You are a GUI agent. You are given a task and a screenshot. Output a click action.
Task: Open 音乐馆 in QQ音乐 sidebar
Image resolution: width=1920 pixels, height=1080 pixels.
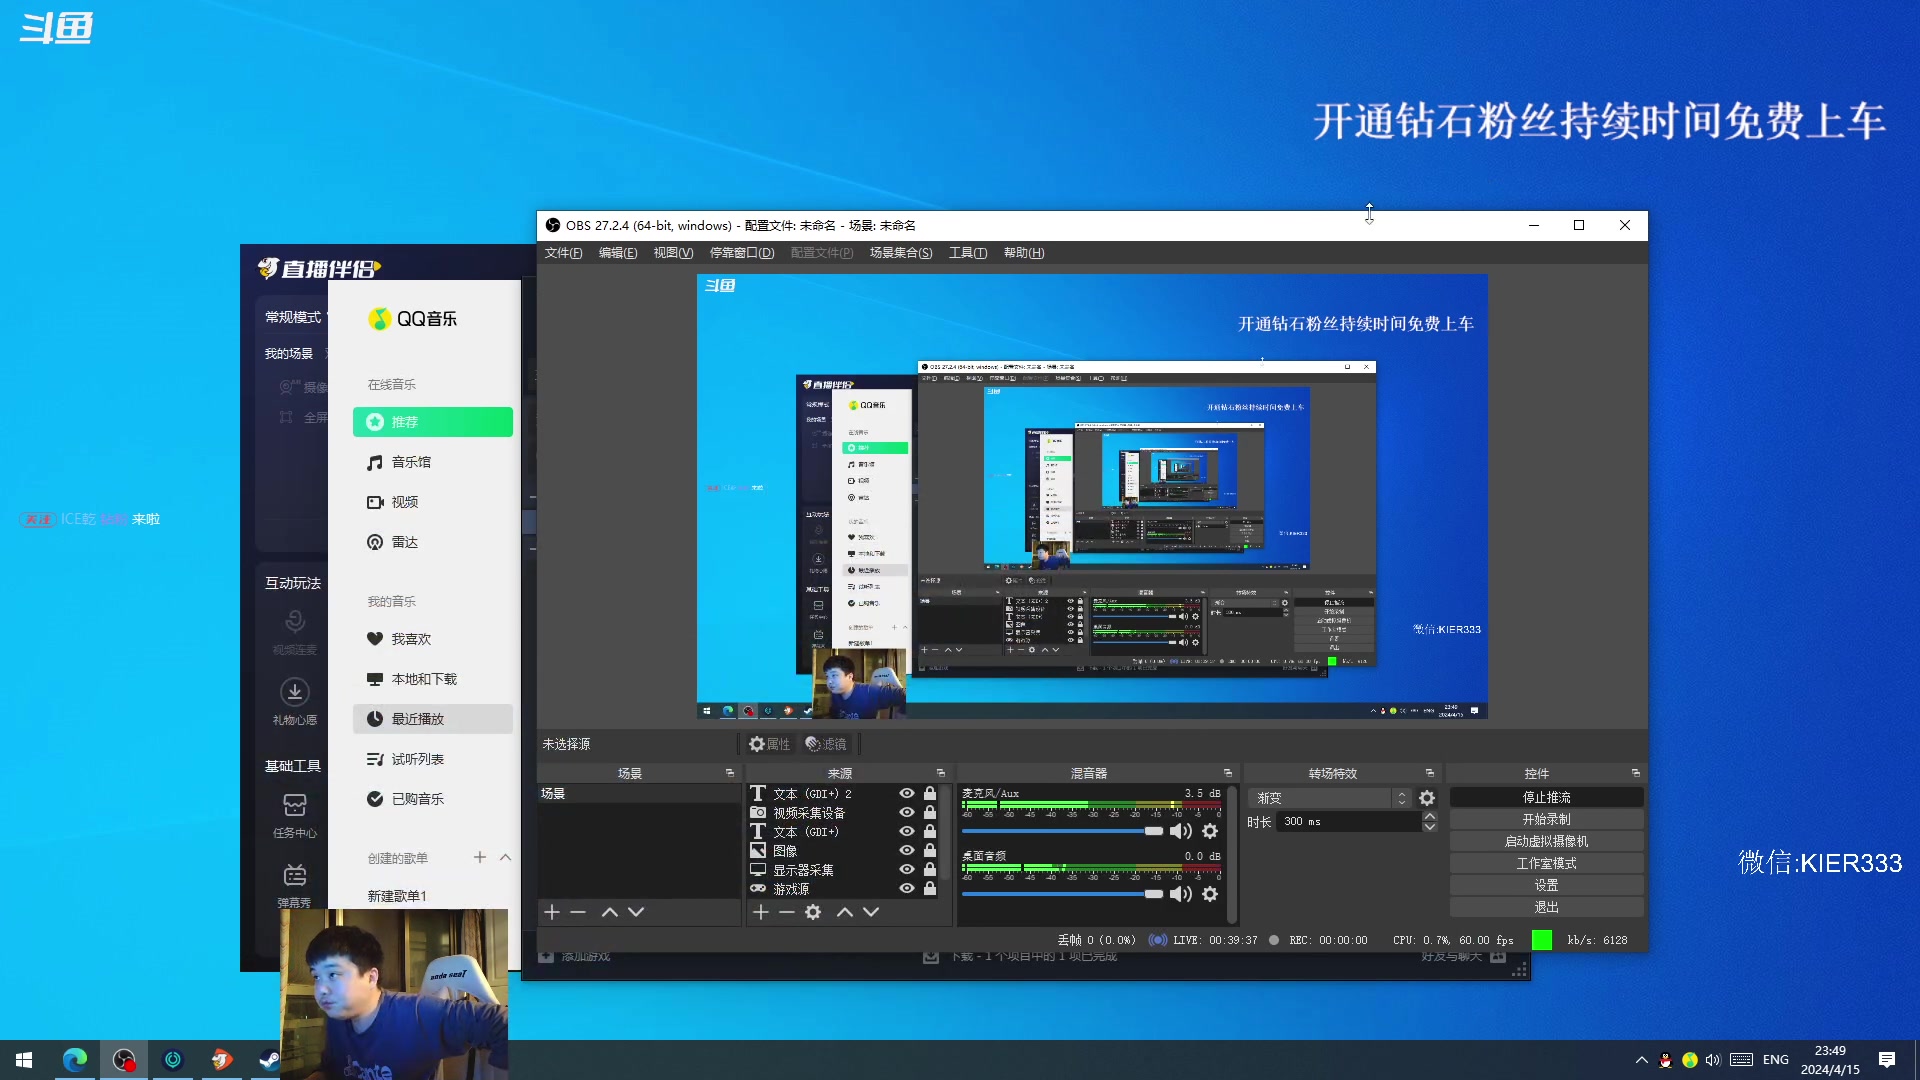tap(433, 462)
